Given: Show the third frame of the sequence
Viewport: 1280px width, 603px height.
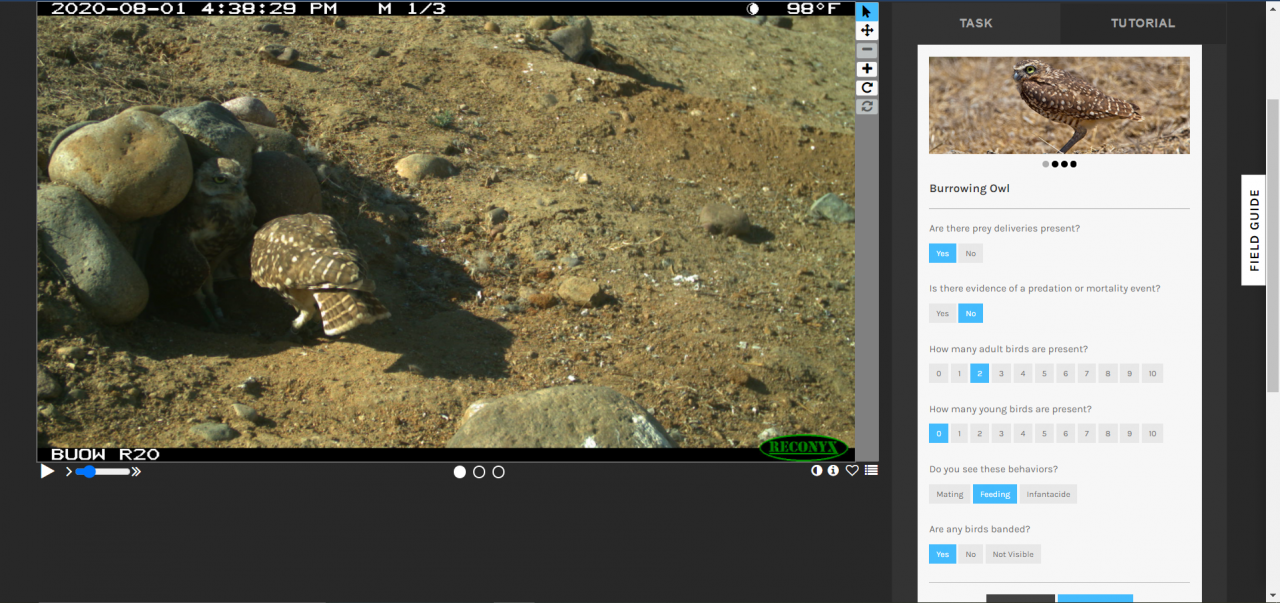Looking at the screenshot, I should tap(498, 472).
